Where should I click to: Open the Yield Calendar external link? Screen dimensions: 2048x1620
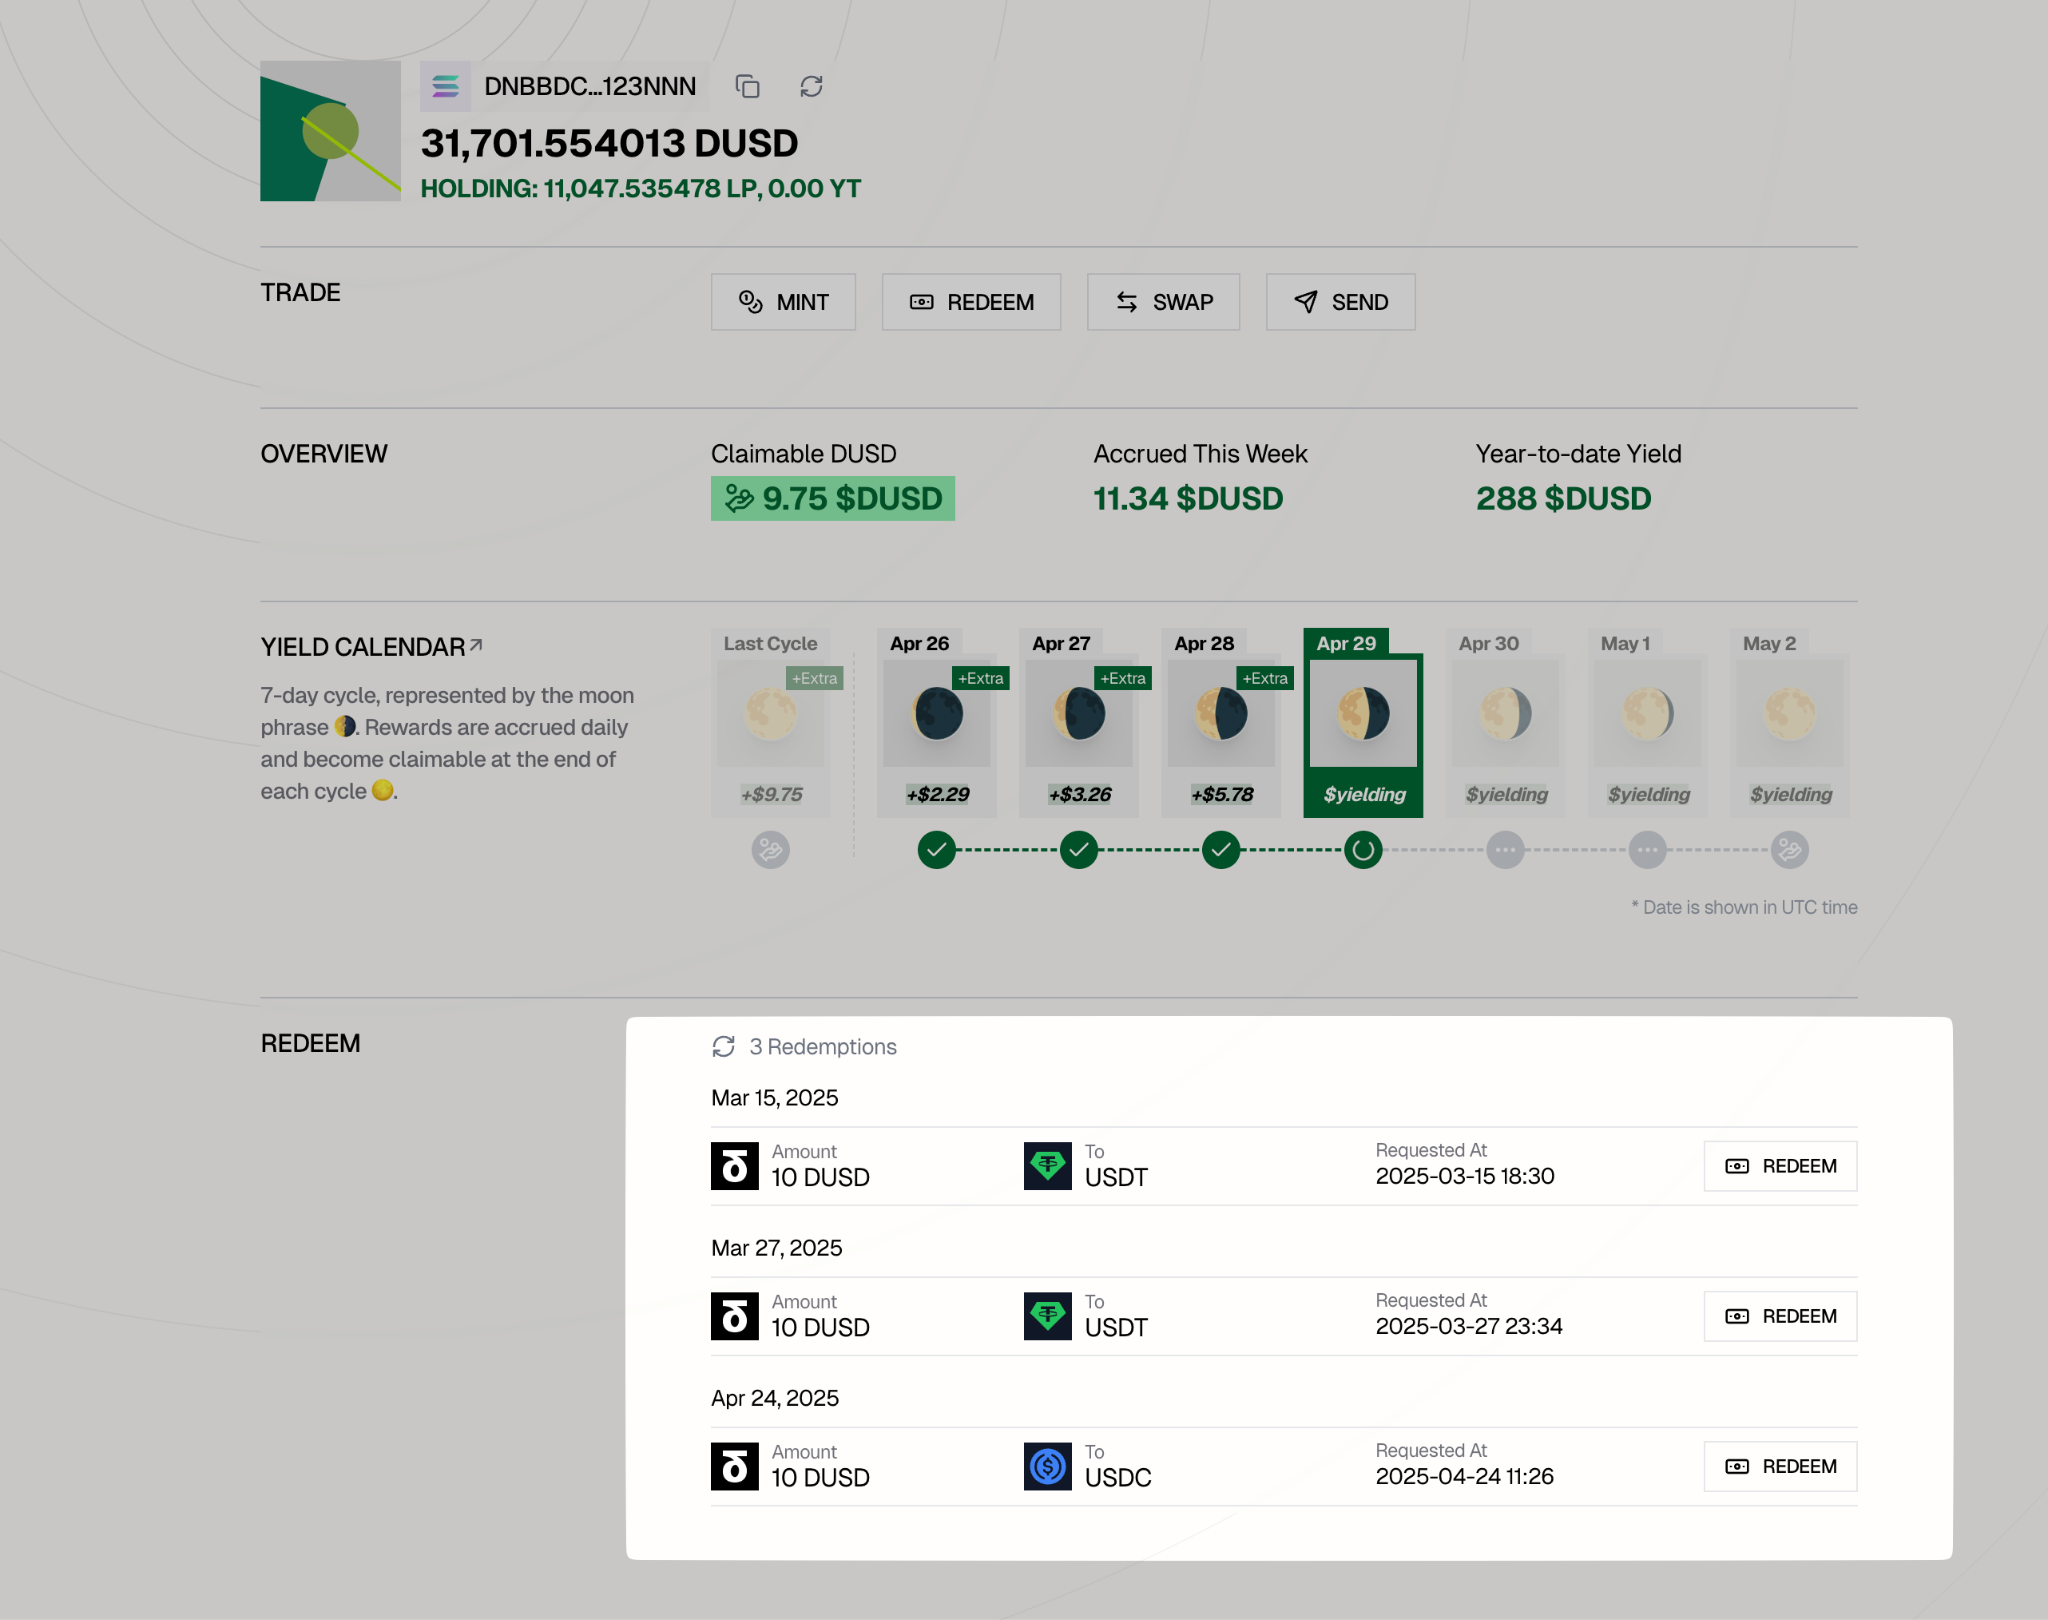click(x=476, y=645)
